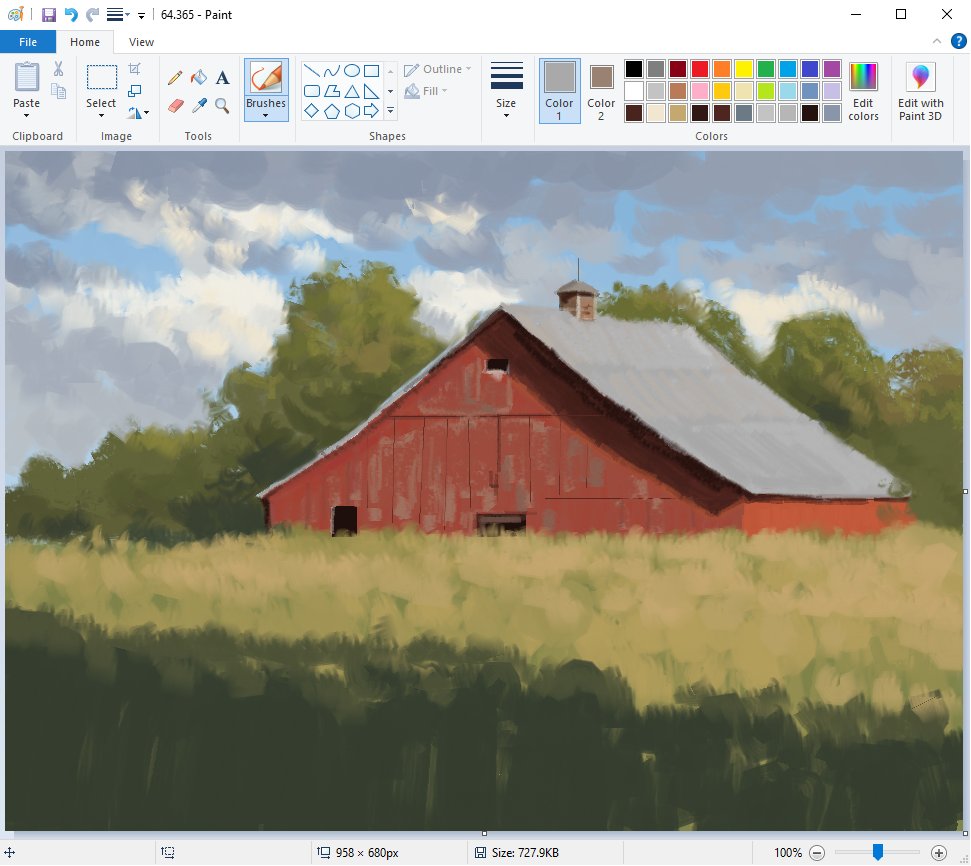
Task: Pick the purple color swatch
Action: [832, 69]
